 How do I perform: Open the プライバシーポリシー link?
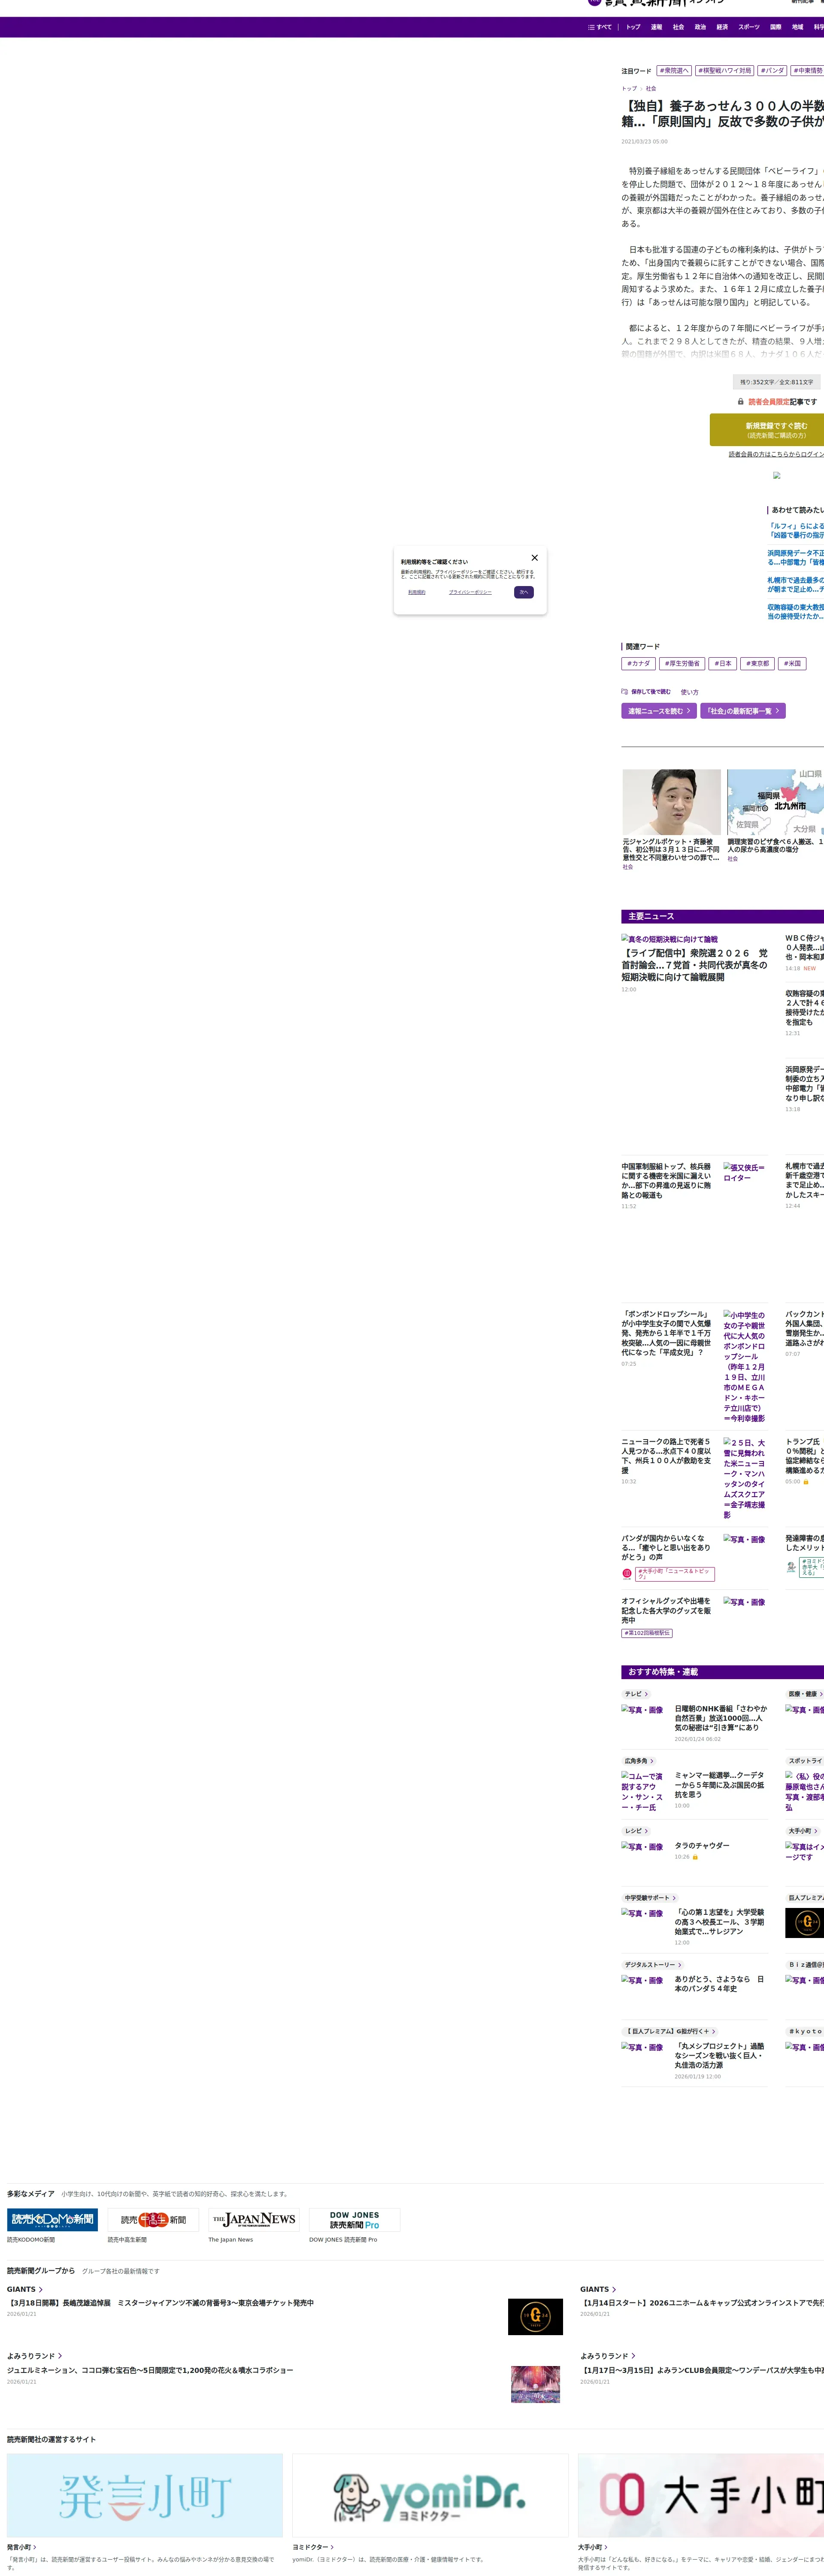[470, 592]
